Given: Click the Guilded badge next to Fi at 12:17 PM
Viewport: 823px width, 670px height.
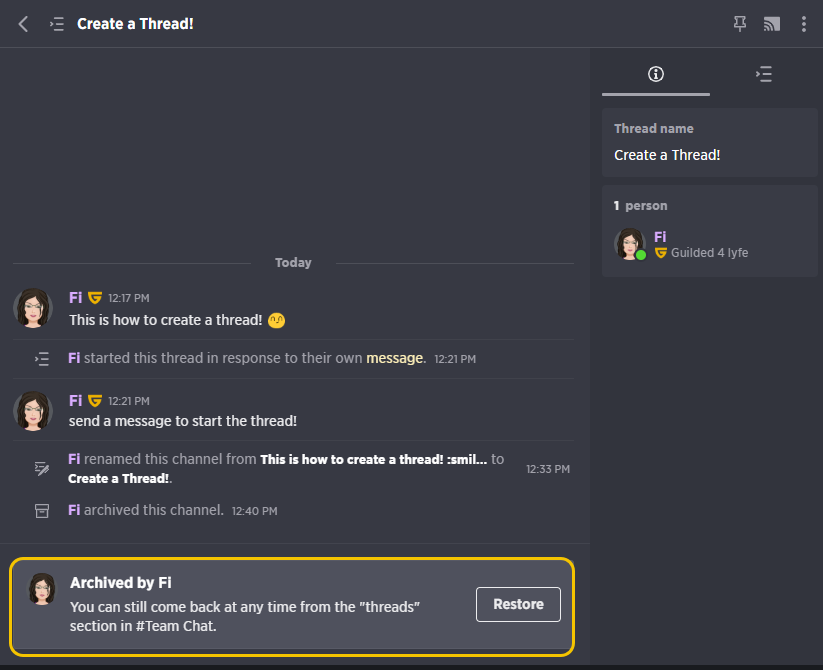Looking at the screenshot, I should coord(95,298).
